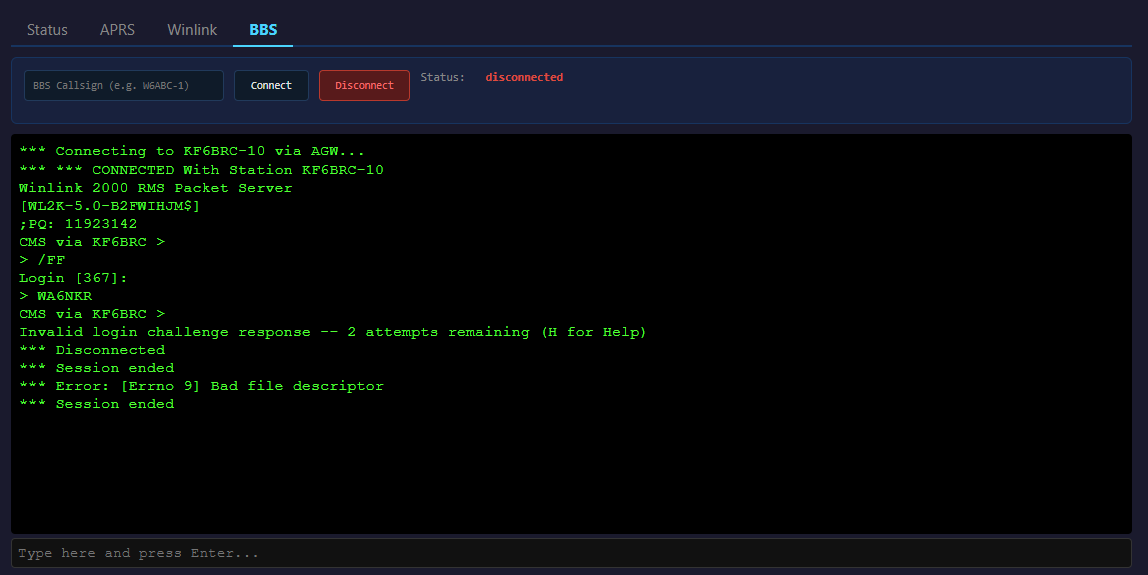1148x575 pixels.
Task: Focus the BBS Callsign input field
Action: click(x=124, y=86)
